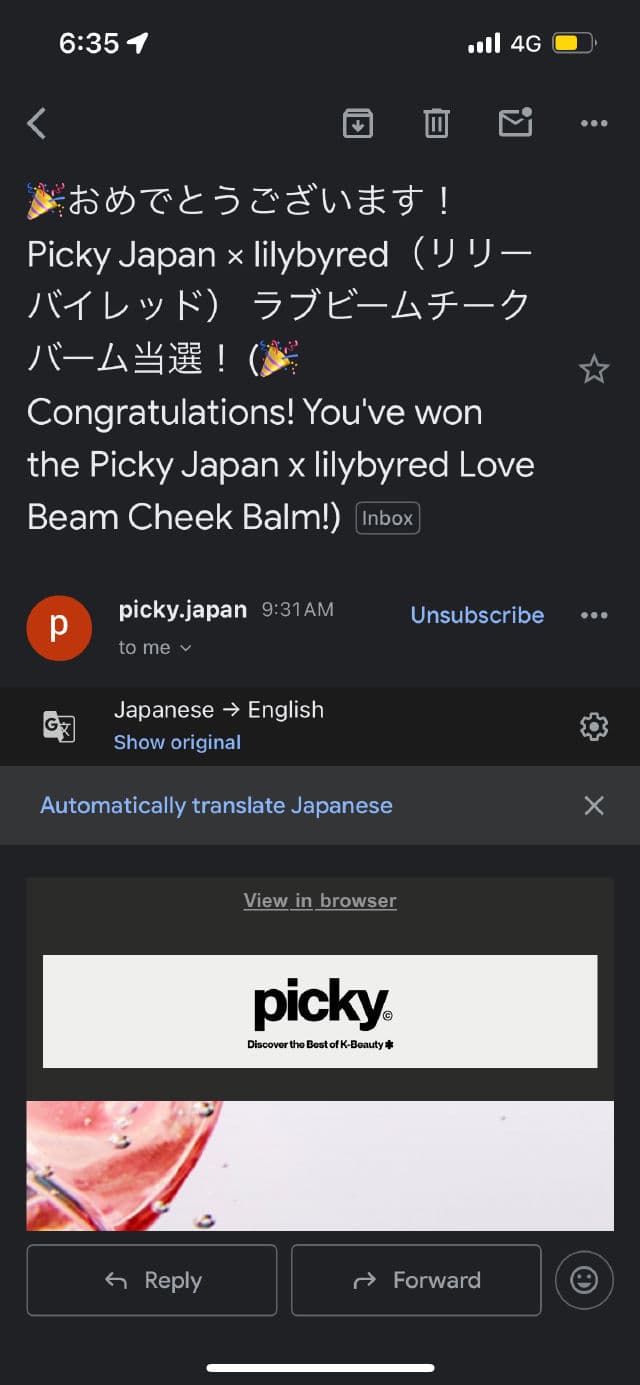Viewport: 640px width, 1385px height.
Task: Open translation settings gear
Action: point(594,726)
